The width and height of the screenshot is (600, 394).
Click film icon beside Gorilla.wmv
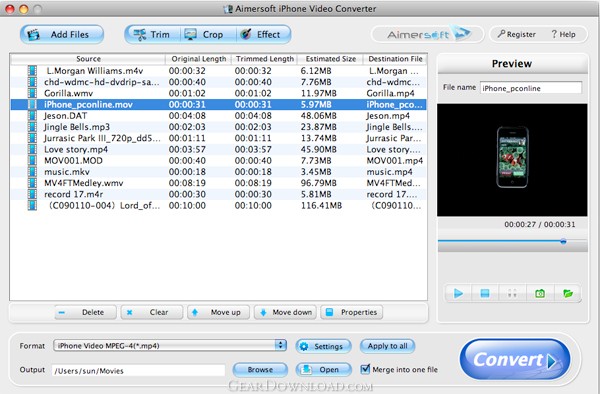33,93
